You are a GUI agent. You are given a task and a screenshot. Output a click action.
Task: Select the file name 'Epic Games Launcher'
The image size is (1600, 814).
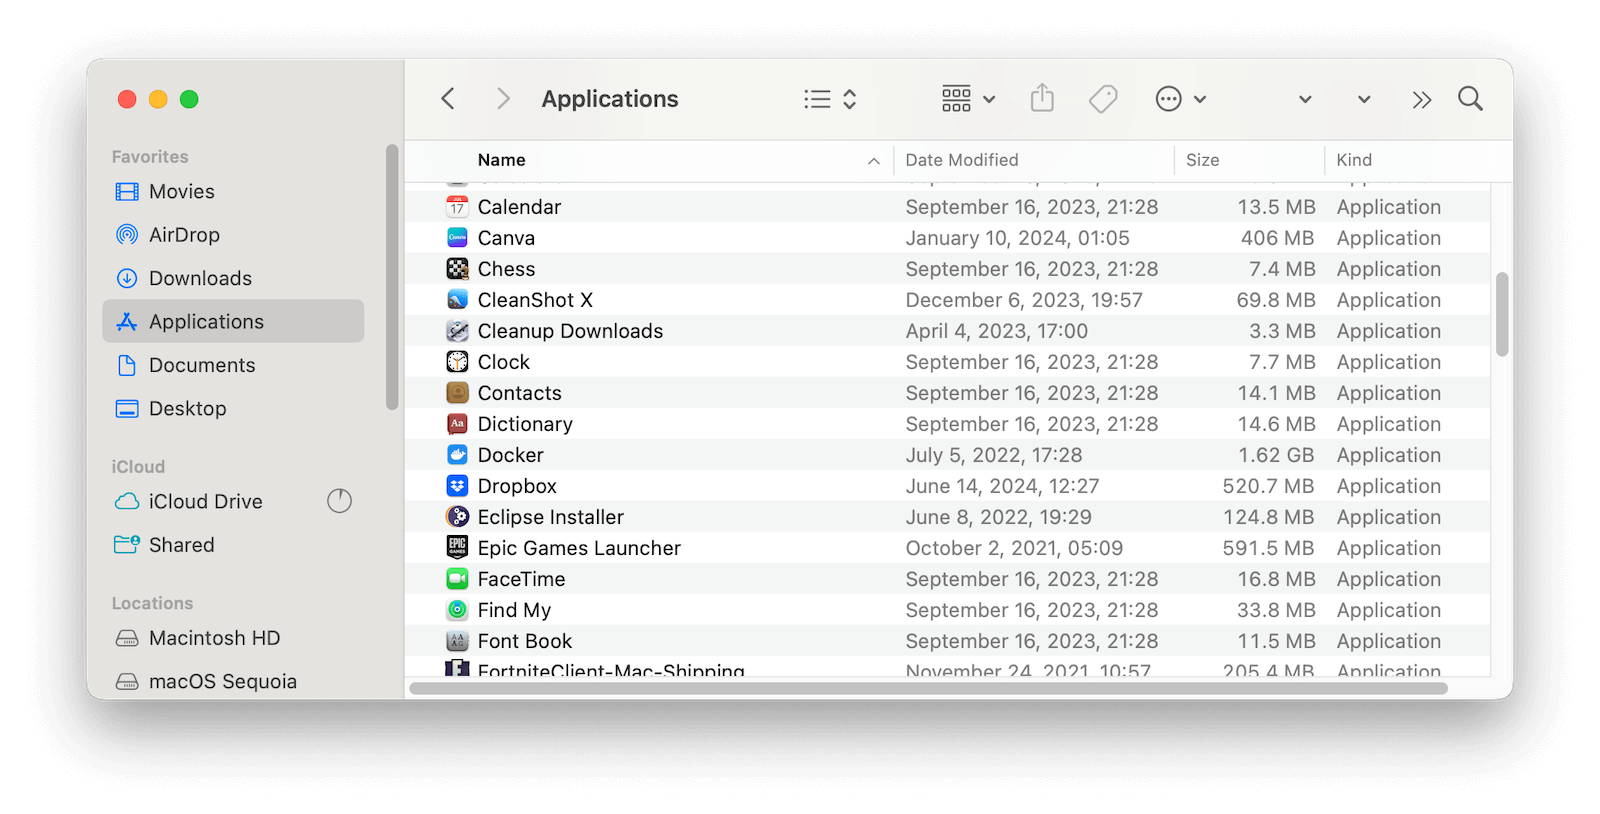579,548
